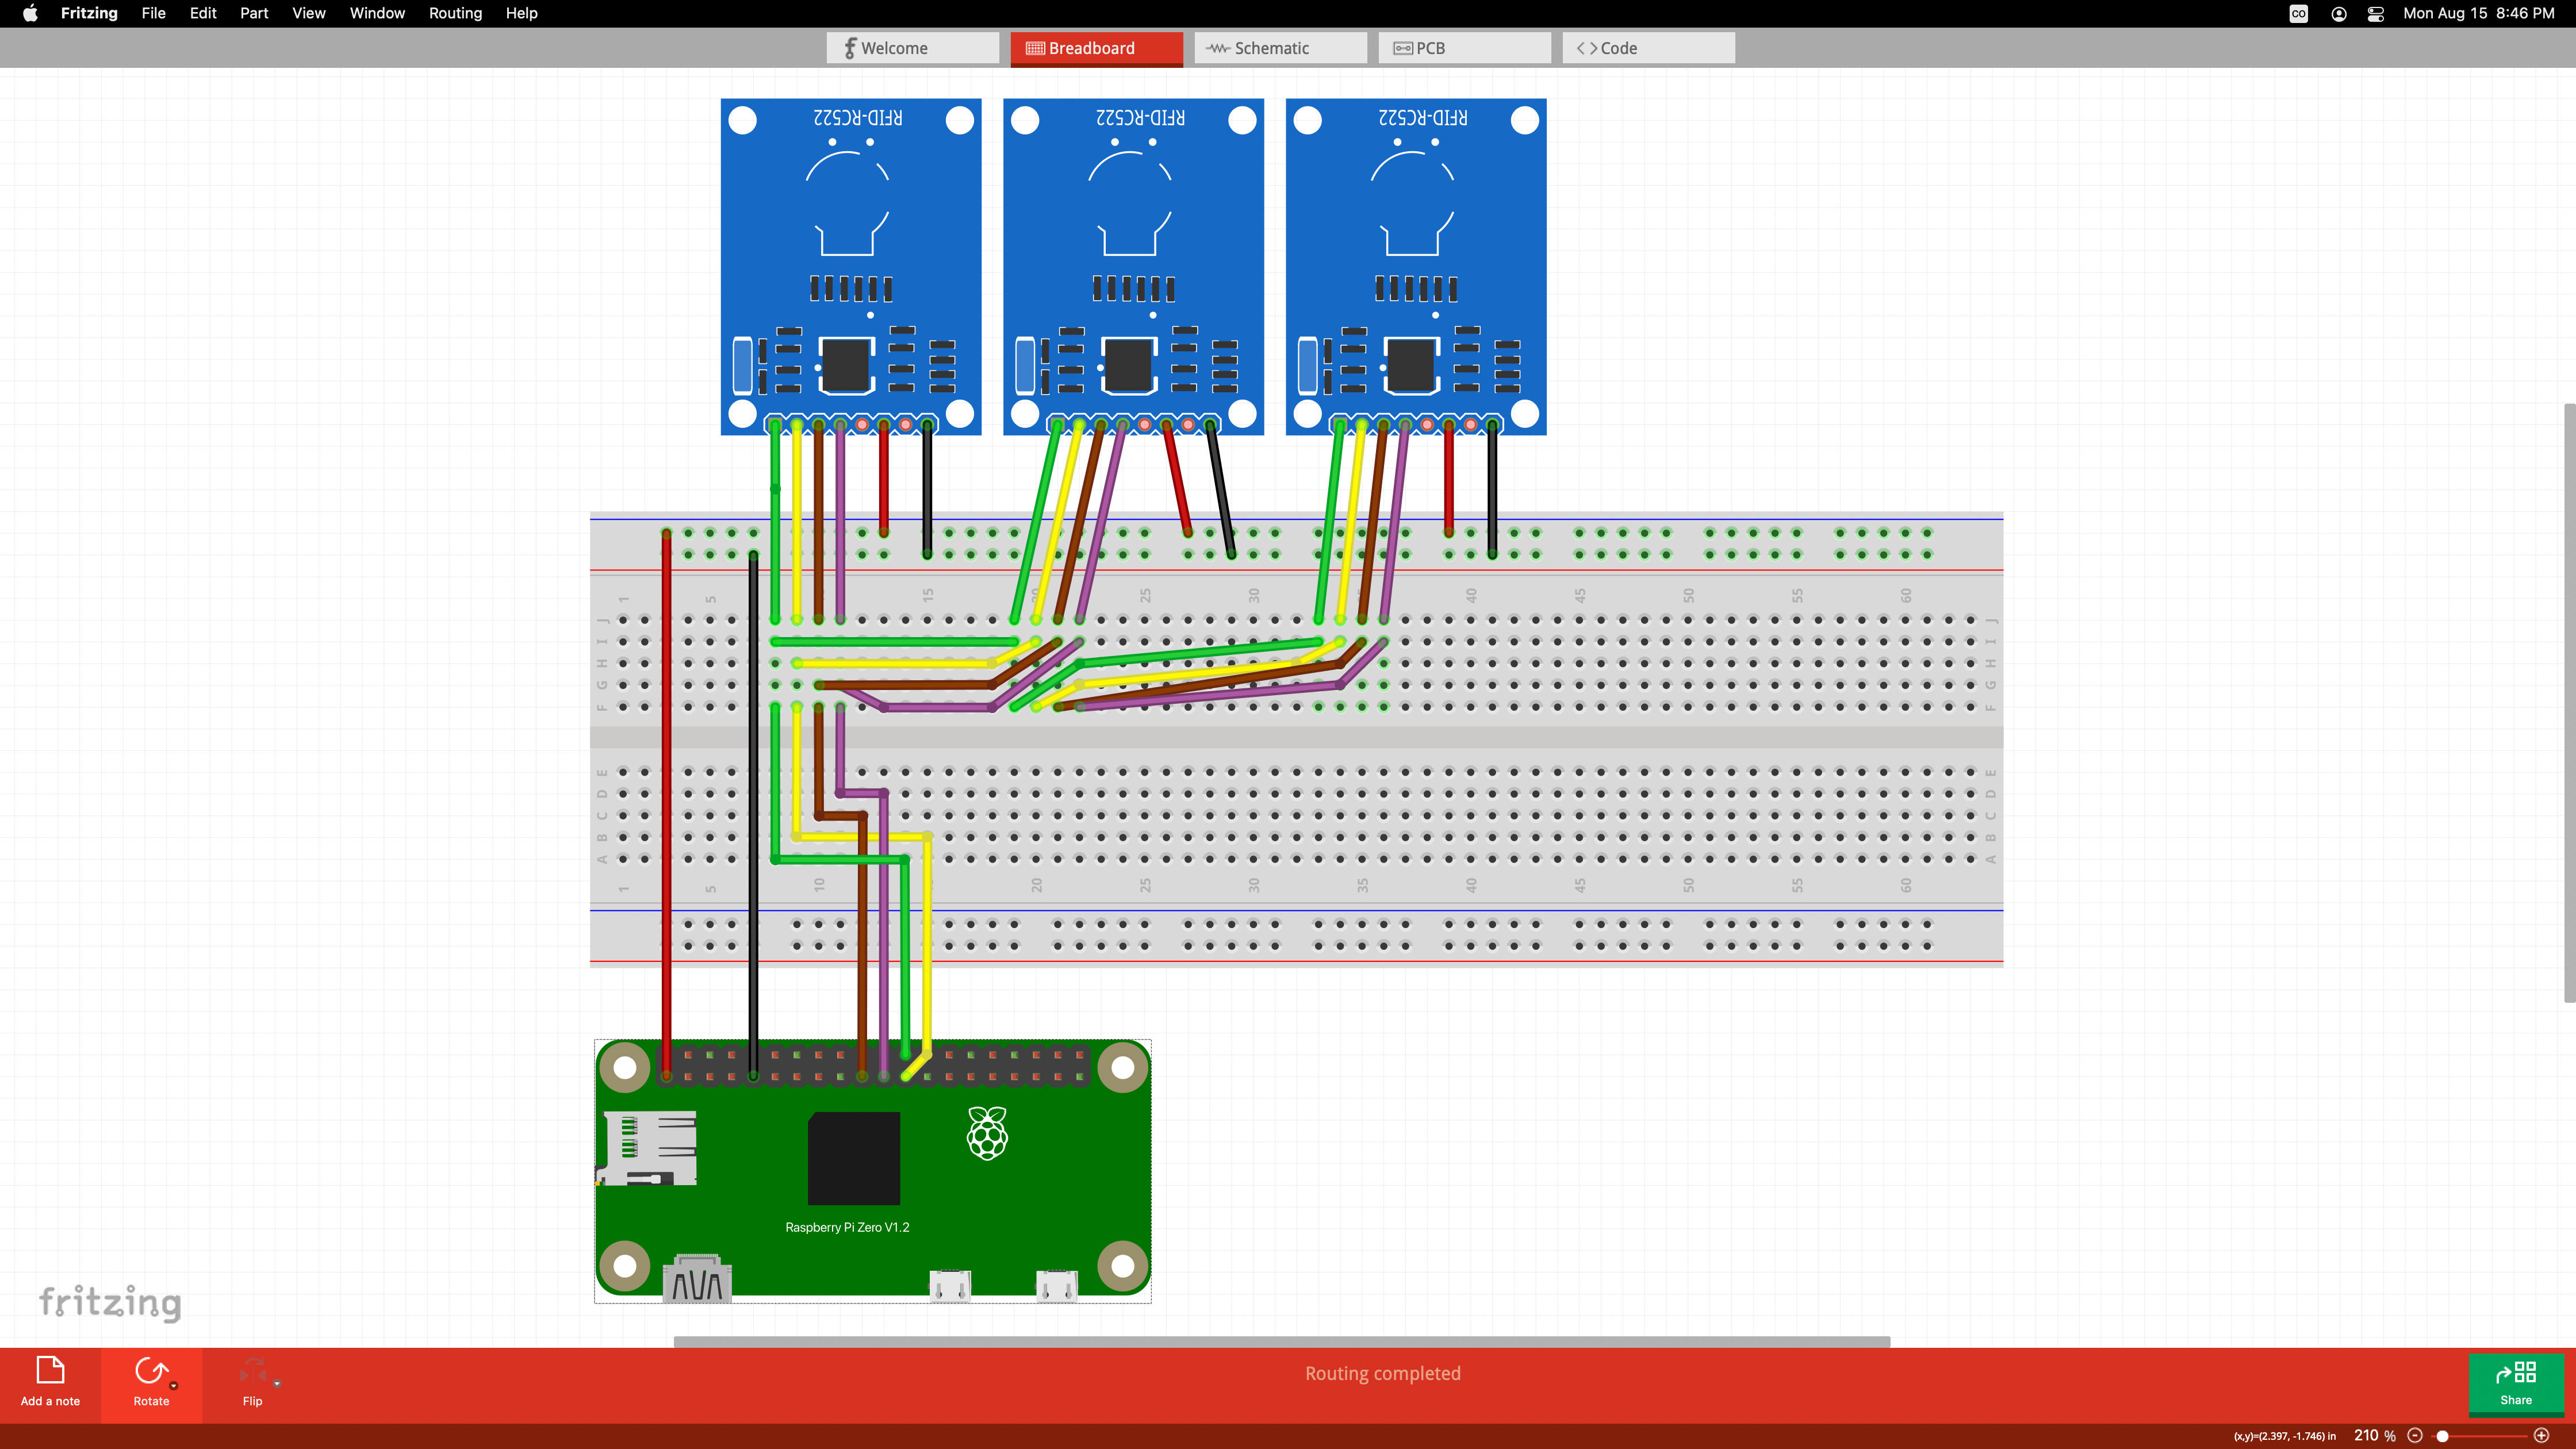This screenshot has height=1449, width=2576.
Task: Open the File menu
Action: (x=153, y=13)
